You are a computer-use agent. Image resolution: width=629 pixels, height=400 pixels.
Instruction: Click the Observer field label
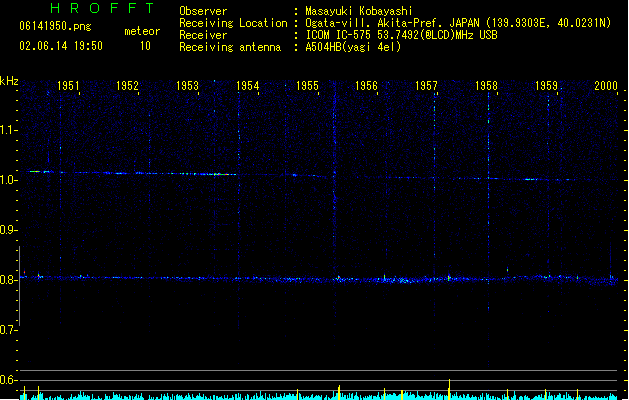pyautogui.click(x=203, y=11)
